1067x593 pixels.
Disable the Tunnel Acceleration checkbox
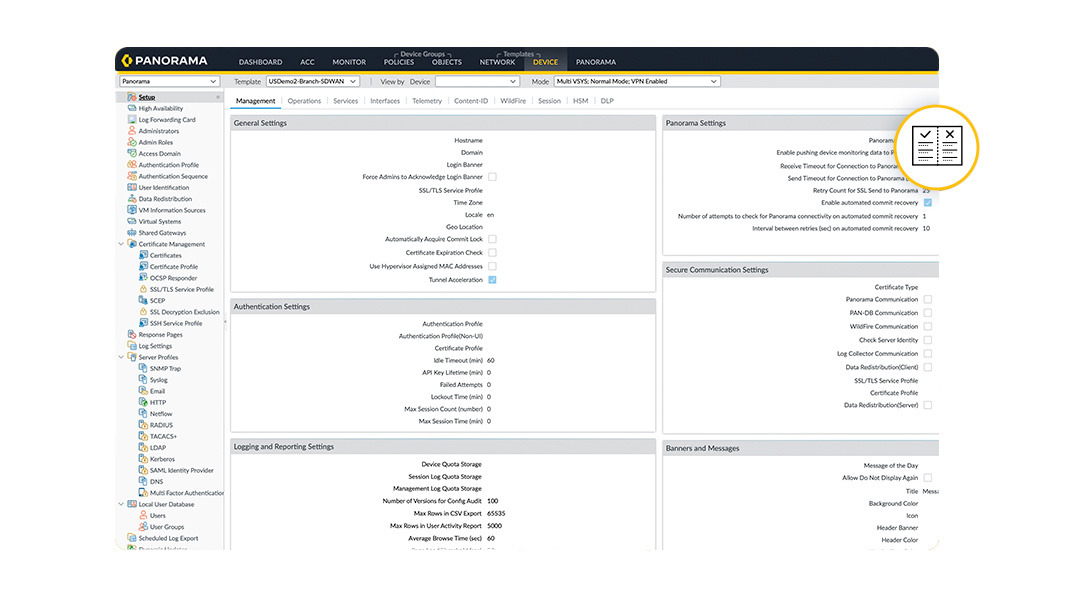(x=492, y=280)
